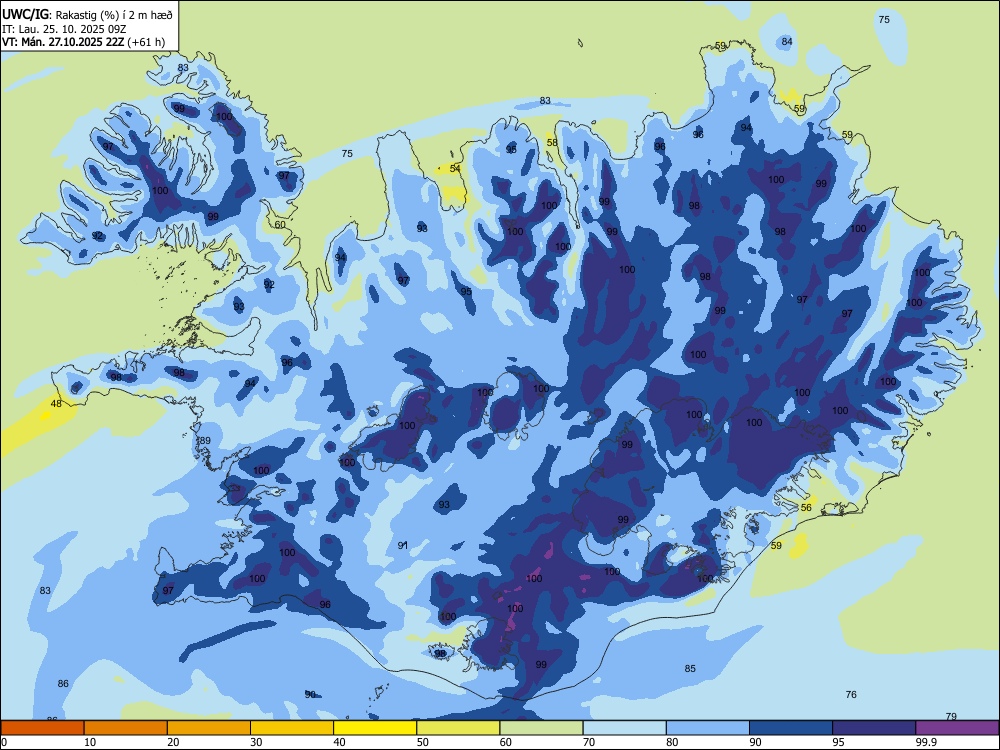Select the orange 10–20 legend color segment
The height and width of the screenshot is (750, 1000).
tap(126, 728)
